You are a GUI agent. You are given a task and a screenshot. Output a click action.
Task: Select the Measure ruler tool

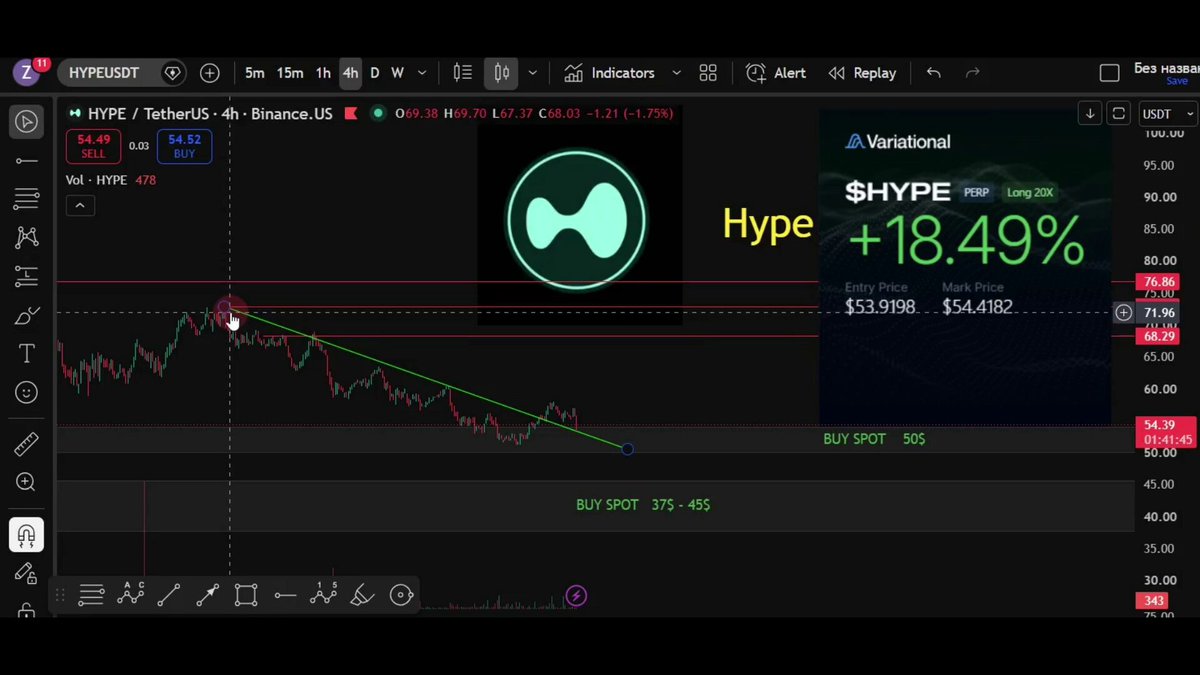click(x=27, y=444)
